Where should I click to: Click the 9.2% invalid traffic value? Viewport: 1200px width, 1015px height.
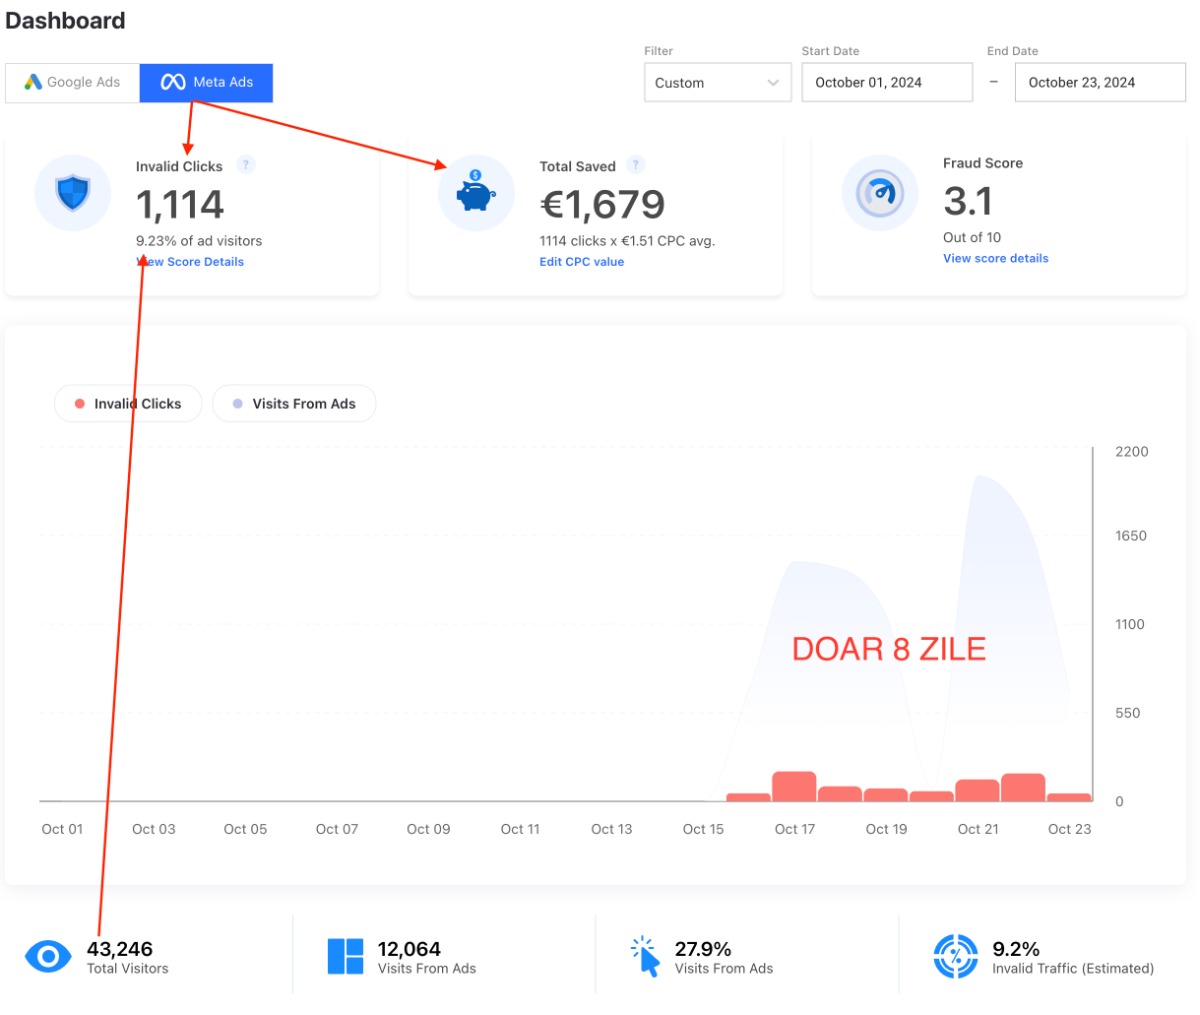click(1016, 949)
